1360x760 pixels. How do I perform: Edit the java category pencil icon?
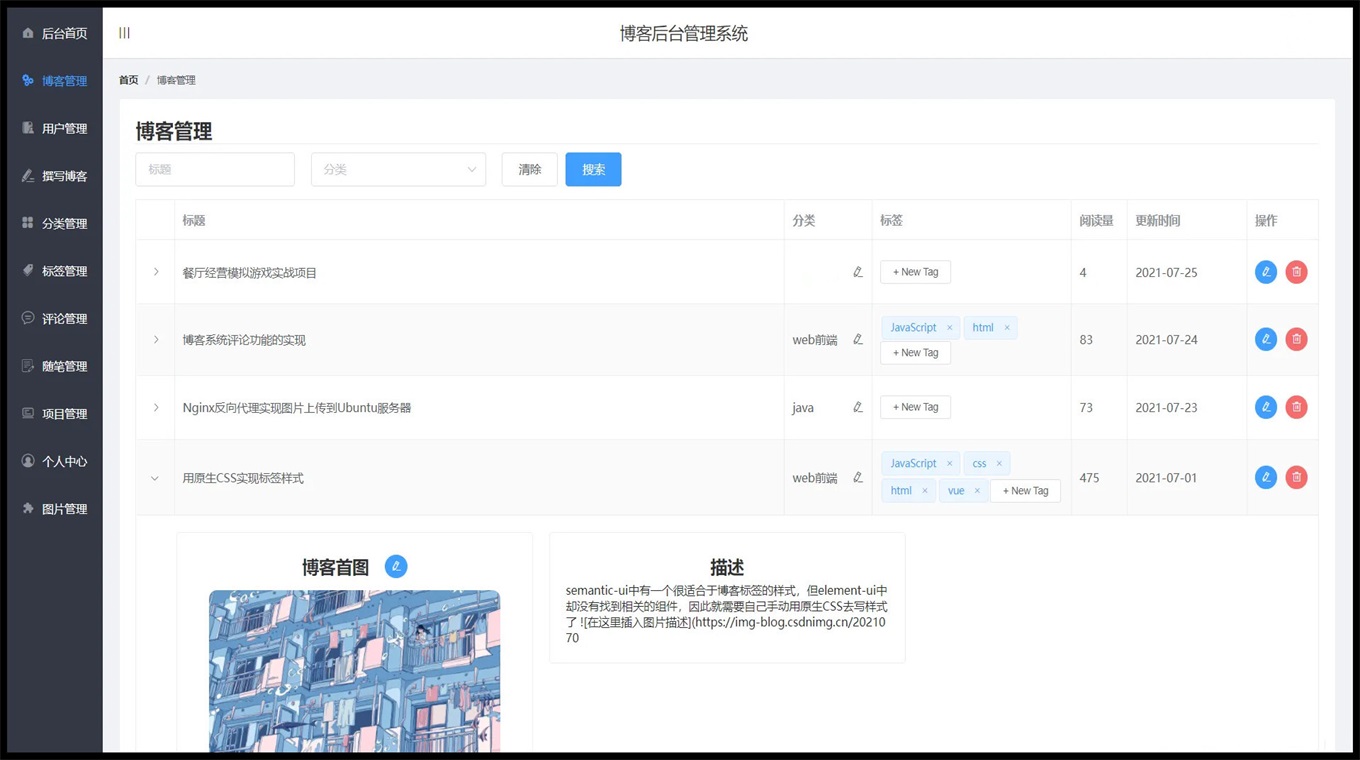point(857,408)
